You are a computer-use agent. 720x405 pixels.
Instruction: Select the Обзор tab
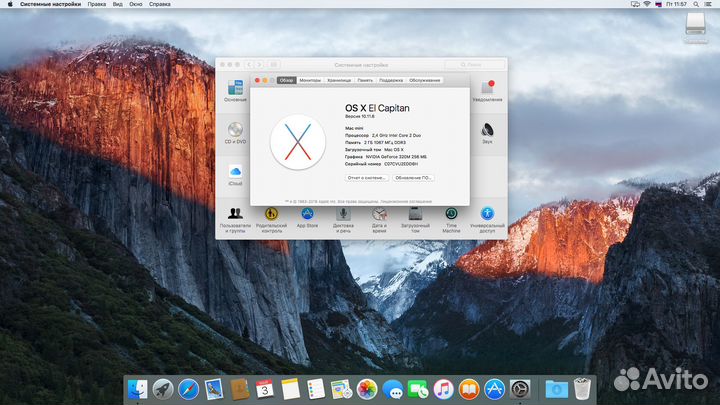tap(287, 80)
